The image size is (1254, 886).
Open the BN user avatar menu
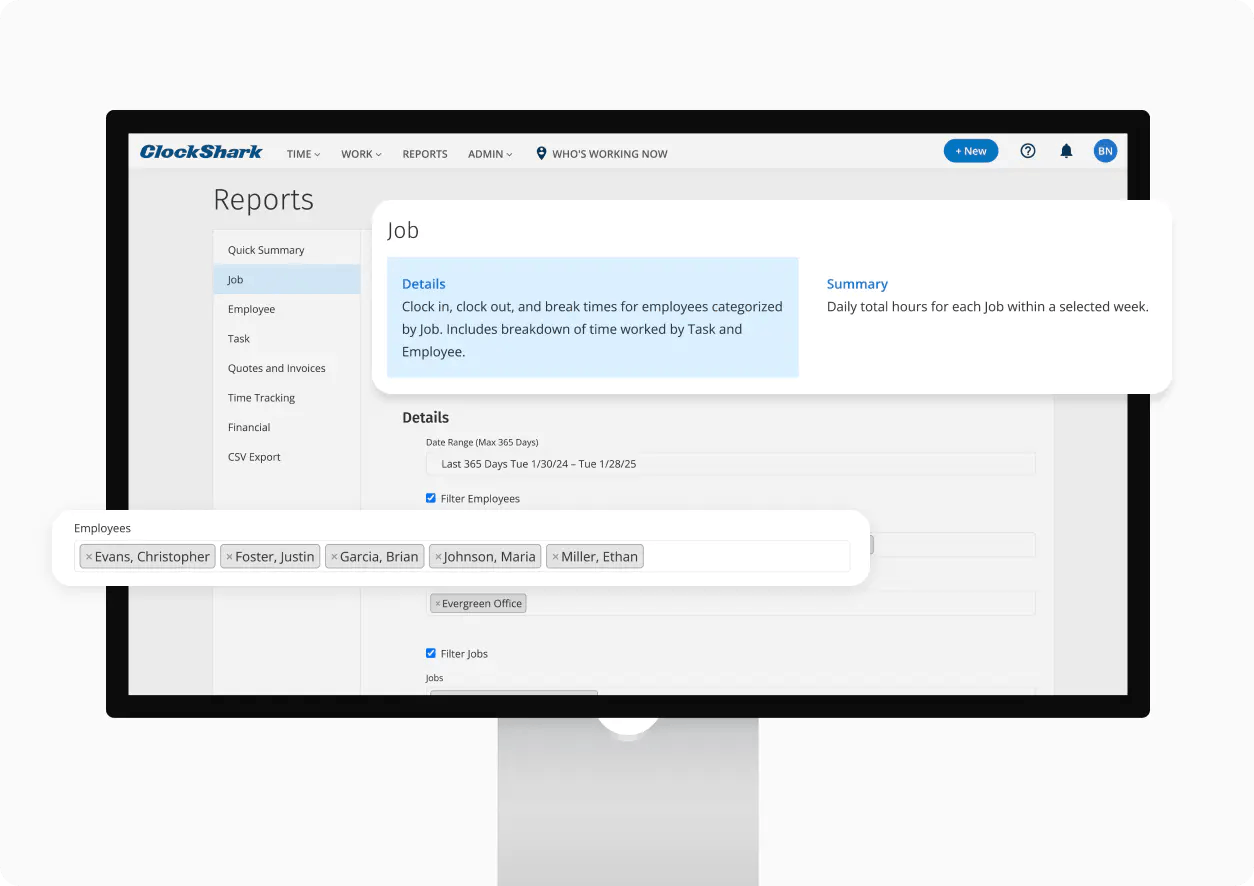[1105, 151]
